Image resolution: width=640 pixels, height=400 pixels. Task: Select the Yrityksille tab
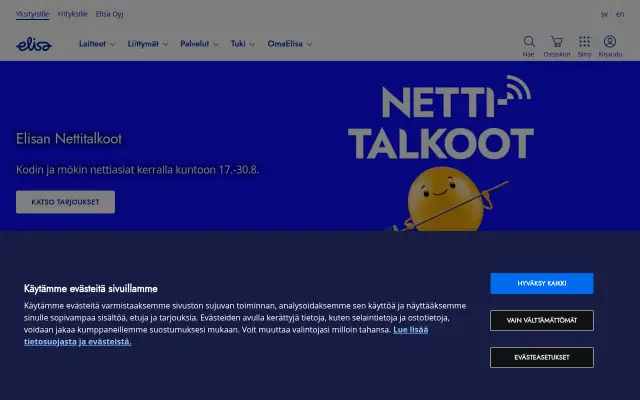72,14
